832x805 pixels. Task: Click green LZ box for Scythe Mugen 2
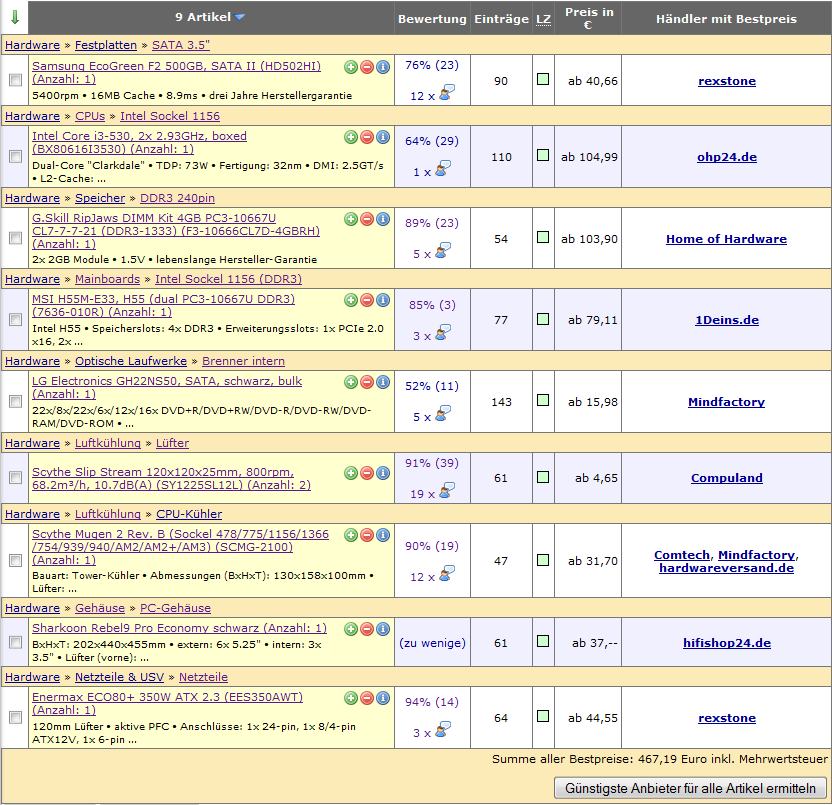pos(543,560)
